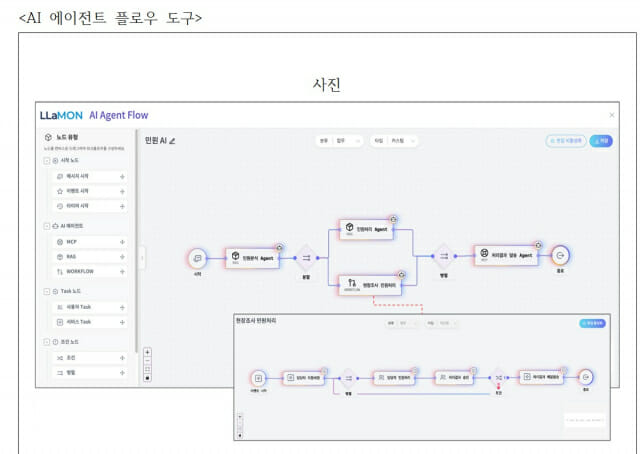Select the first split diamond node
Image resolution: width=640 pixels, height=454 pixels.
pyautogui.click(x=306, y=258)
